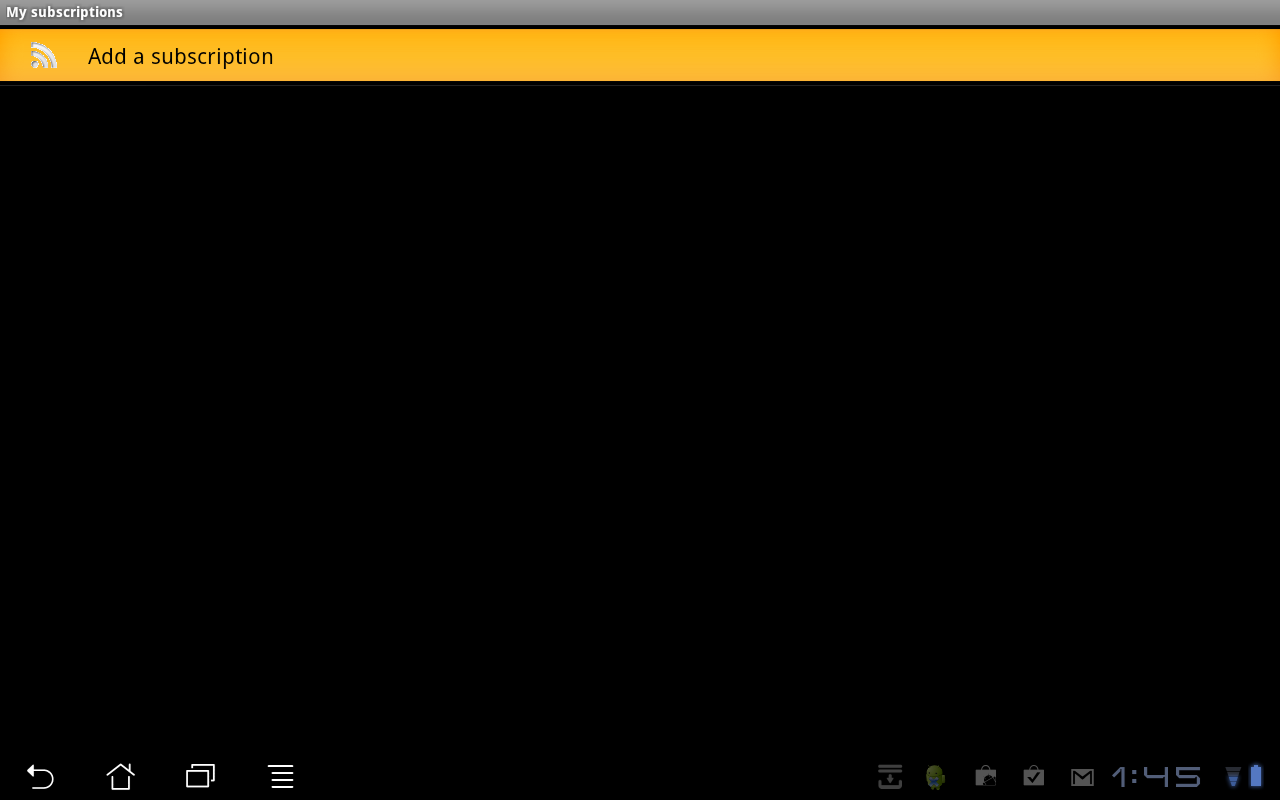Tap the blue battery status icon

[1256, 776]
